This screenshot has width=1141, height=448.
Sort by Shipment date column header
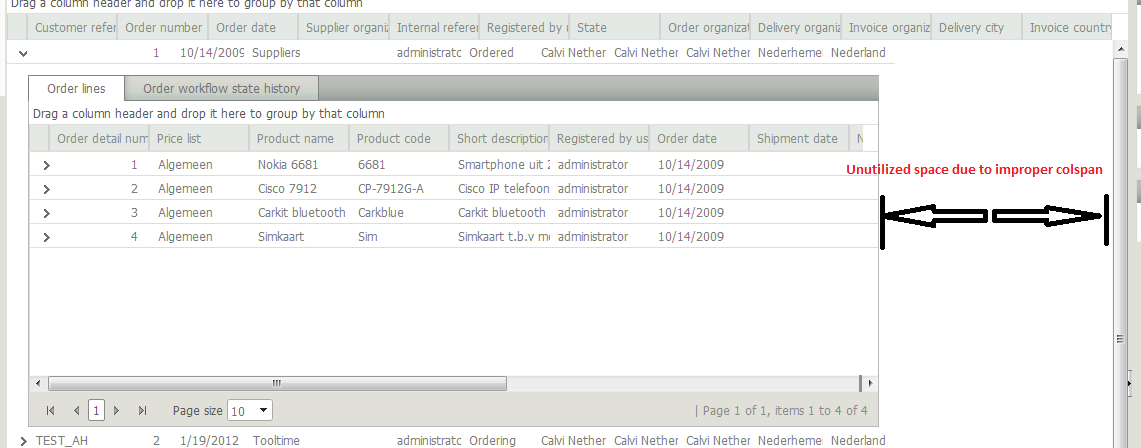pos(797,139)
